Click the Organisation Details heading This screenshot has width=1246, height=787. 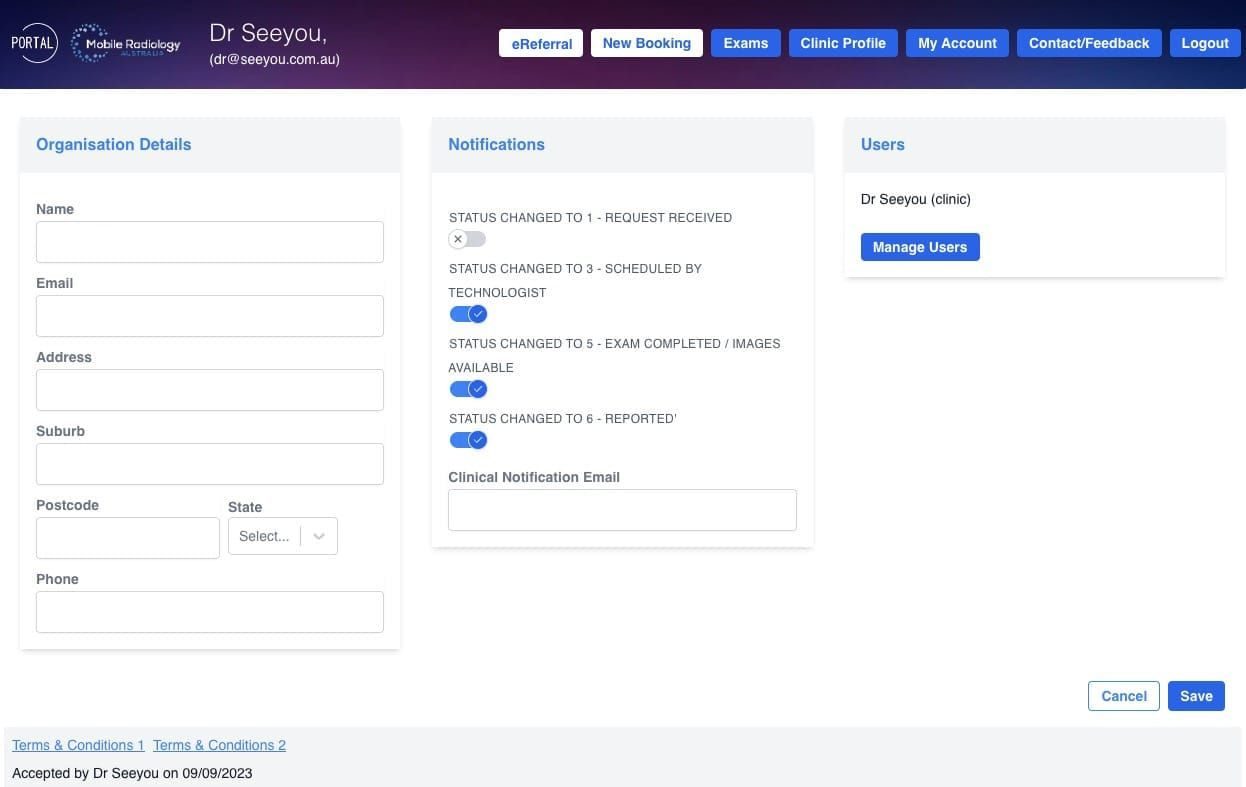click(x=113, y=144)
